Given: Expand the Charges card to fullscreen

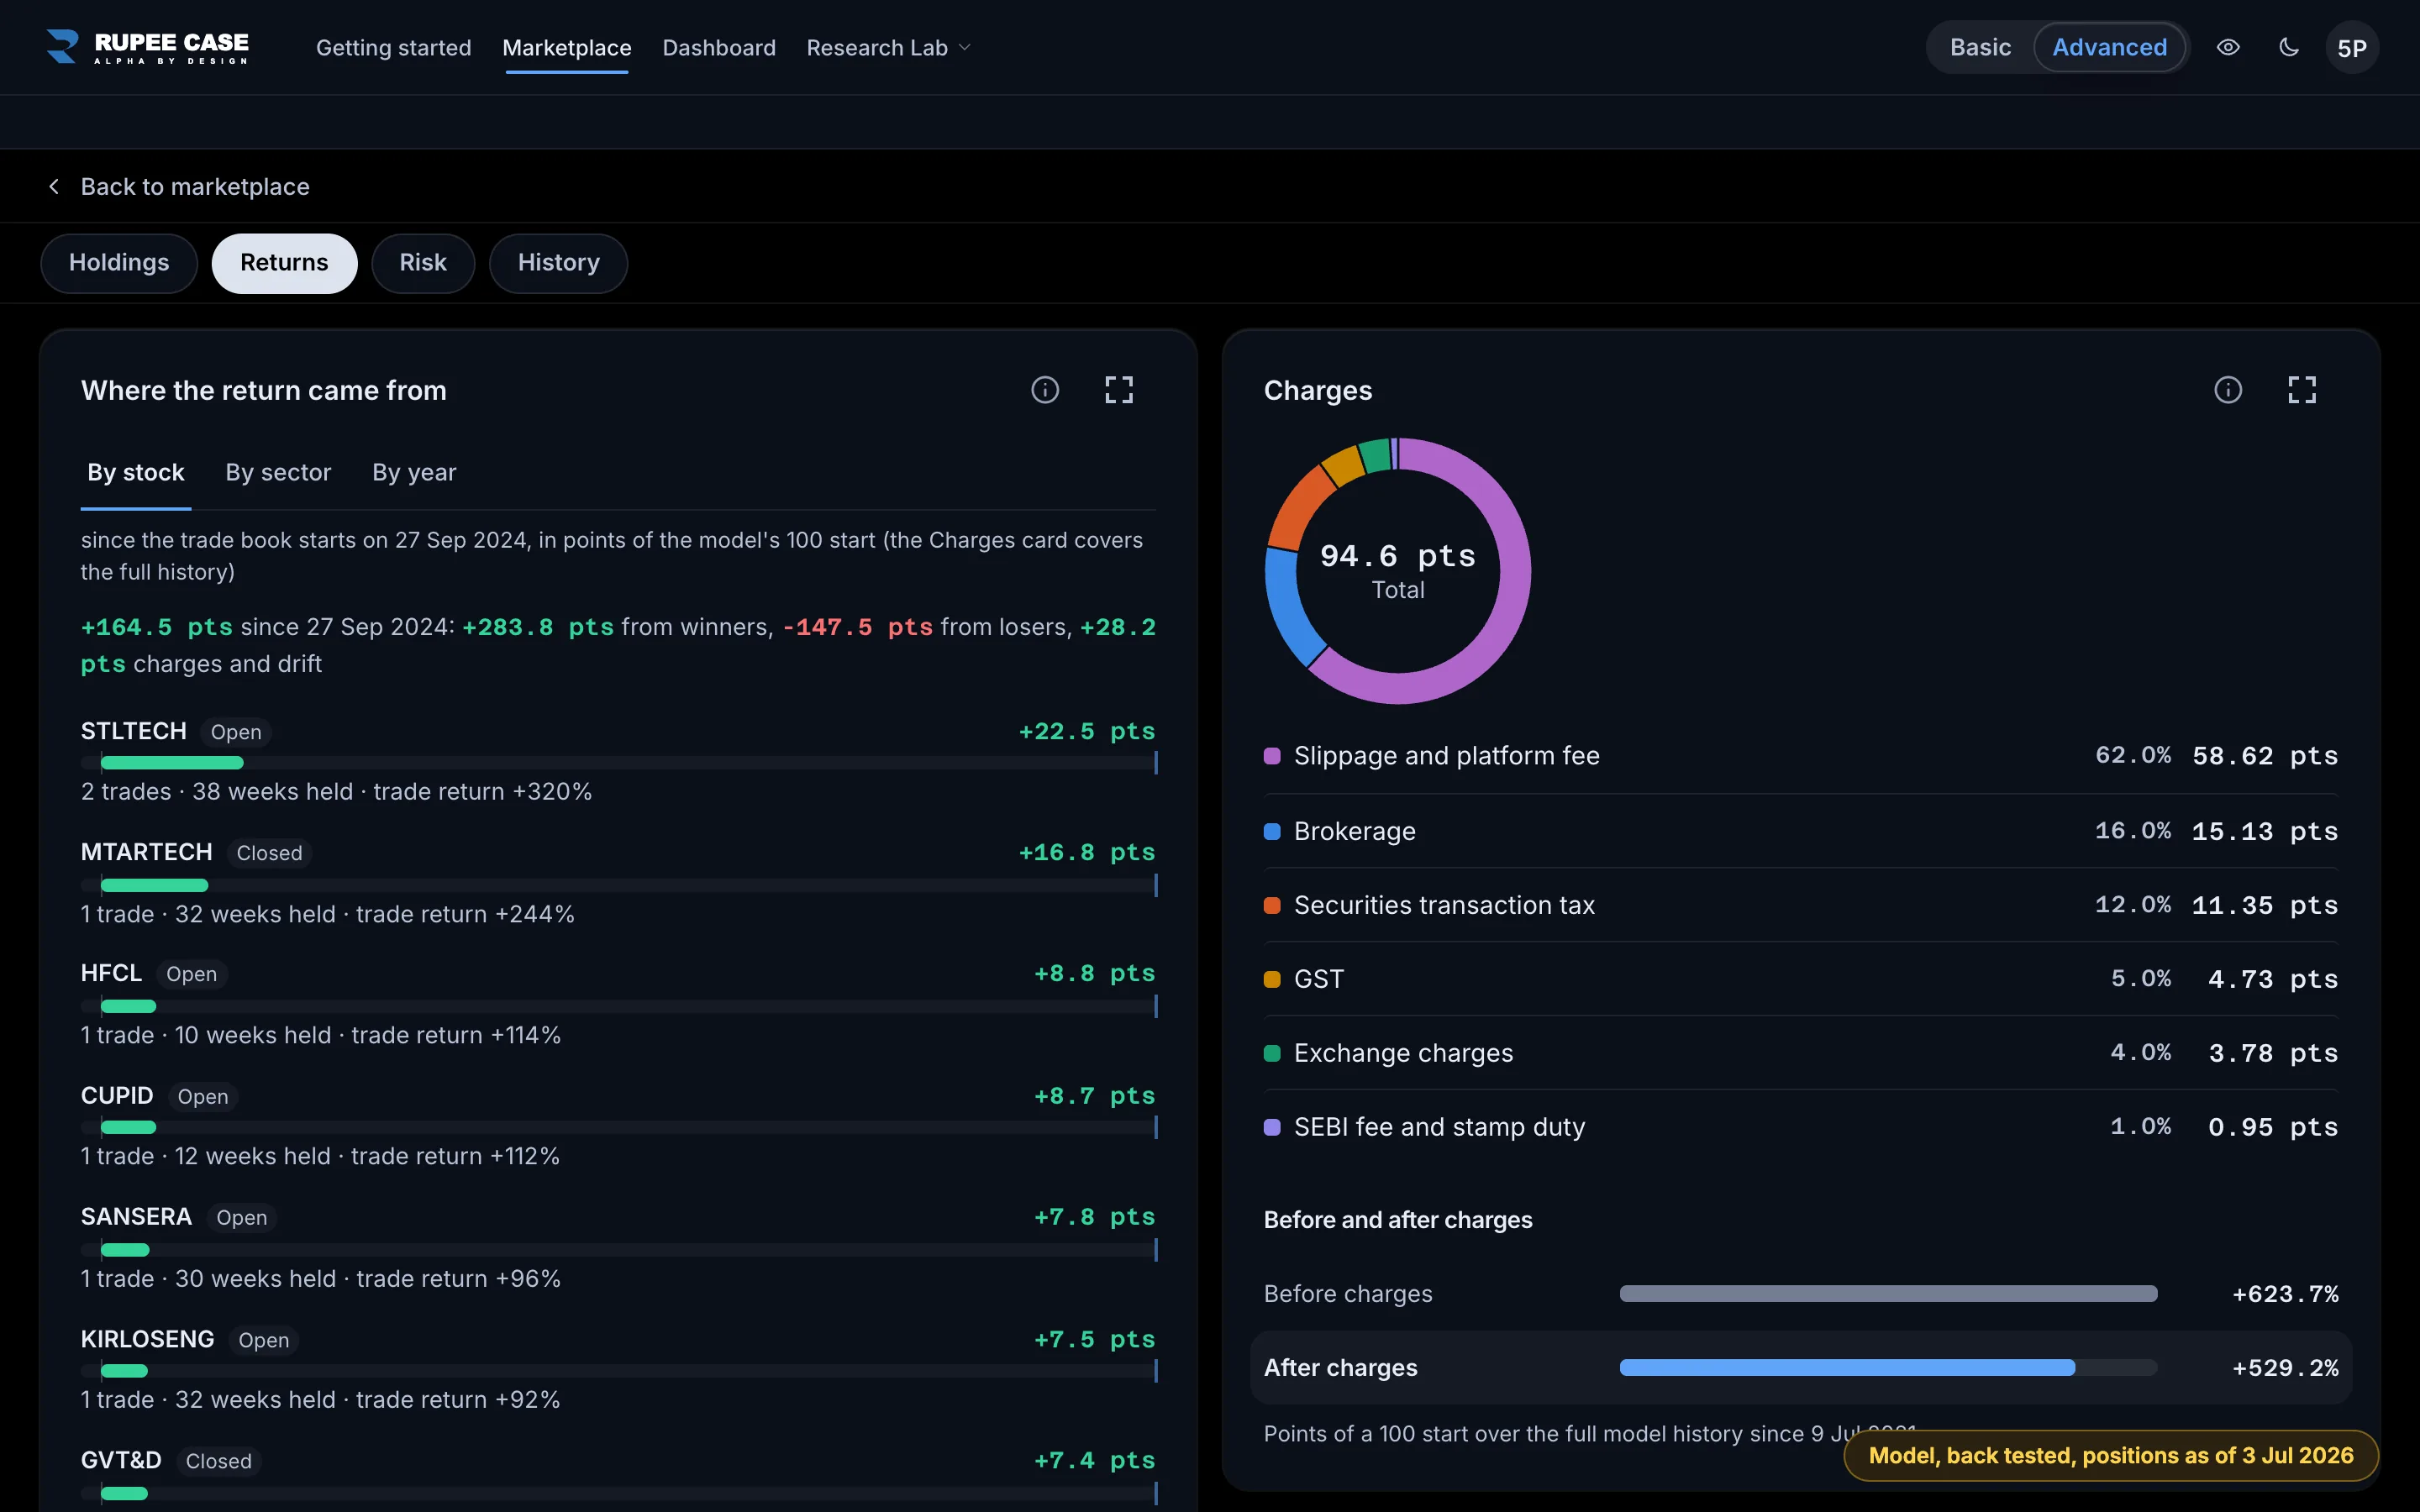Looking at the screenshot, I should pos(2302,390).
